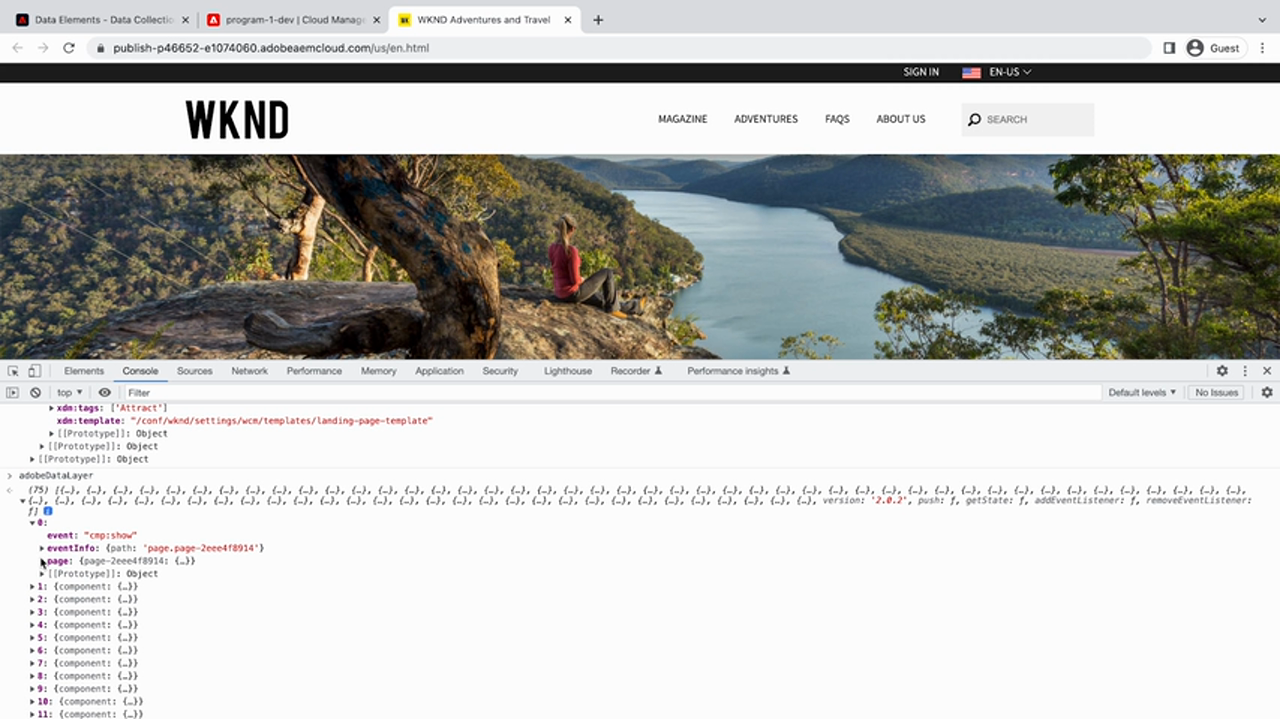1280x719 pixels.
Task: Click the WKND logo
Action: coord(237,119)
